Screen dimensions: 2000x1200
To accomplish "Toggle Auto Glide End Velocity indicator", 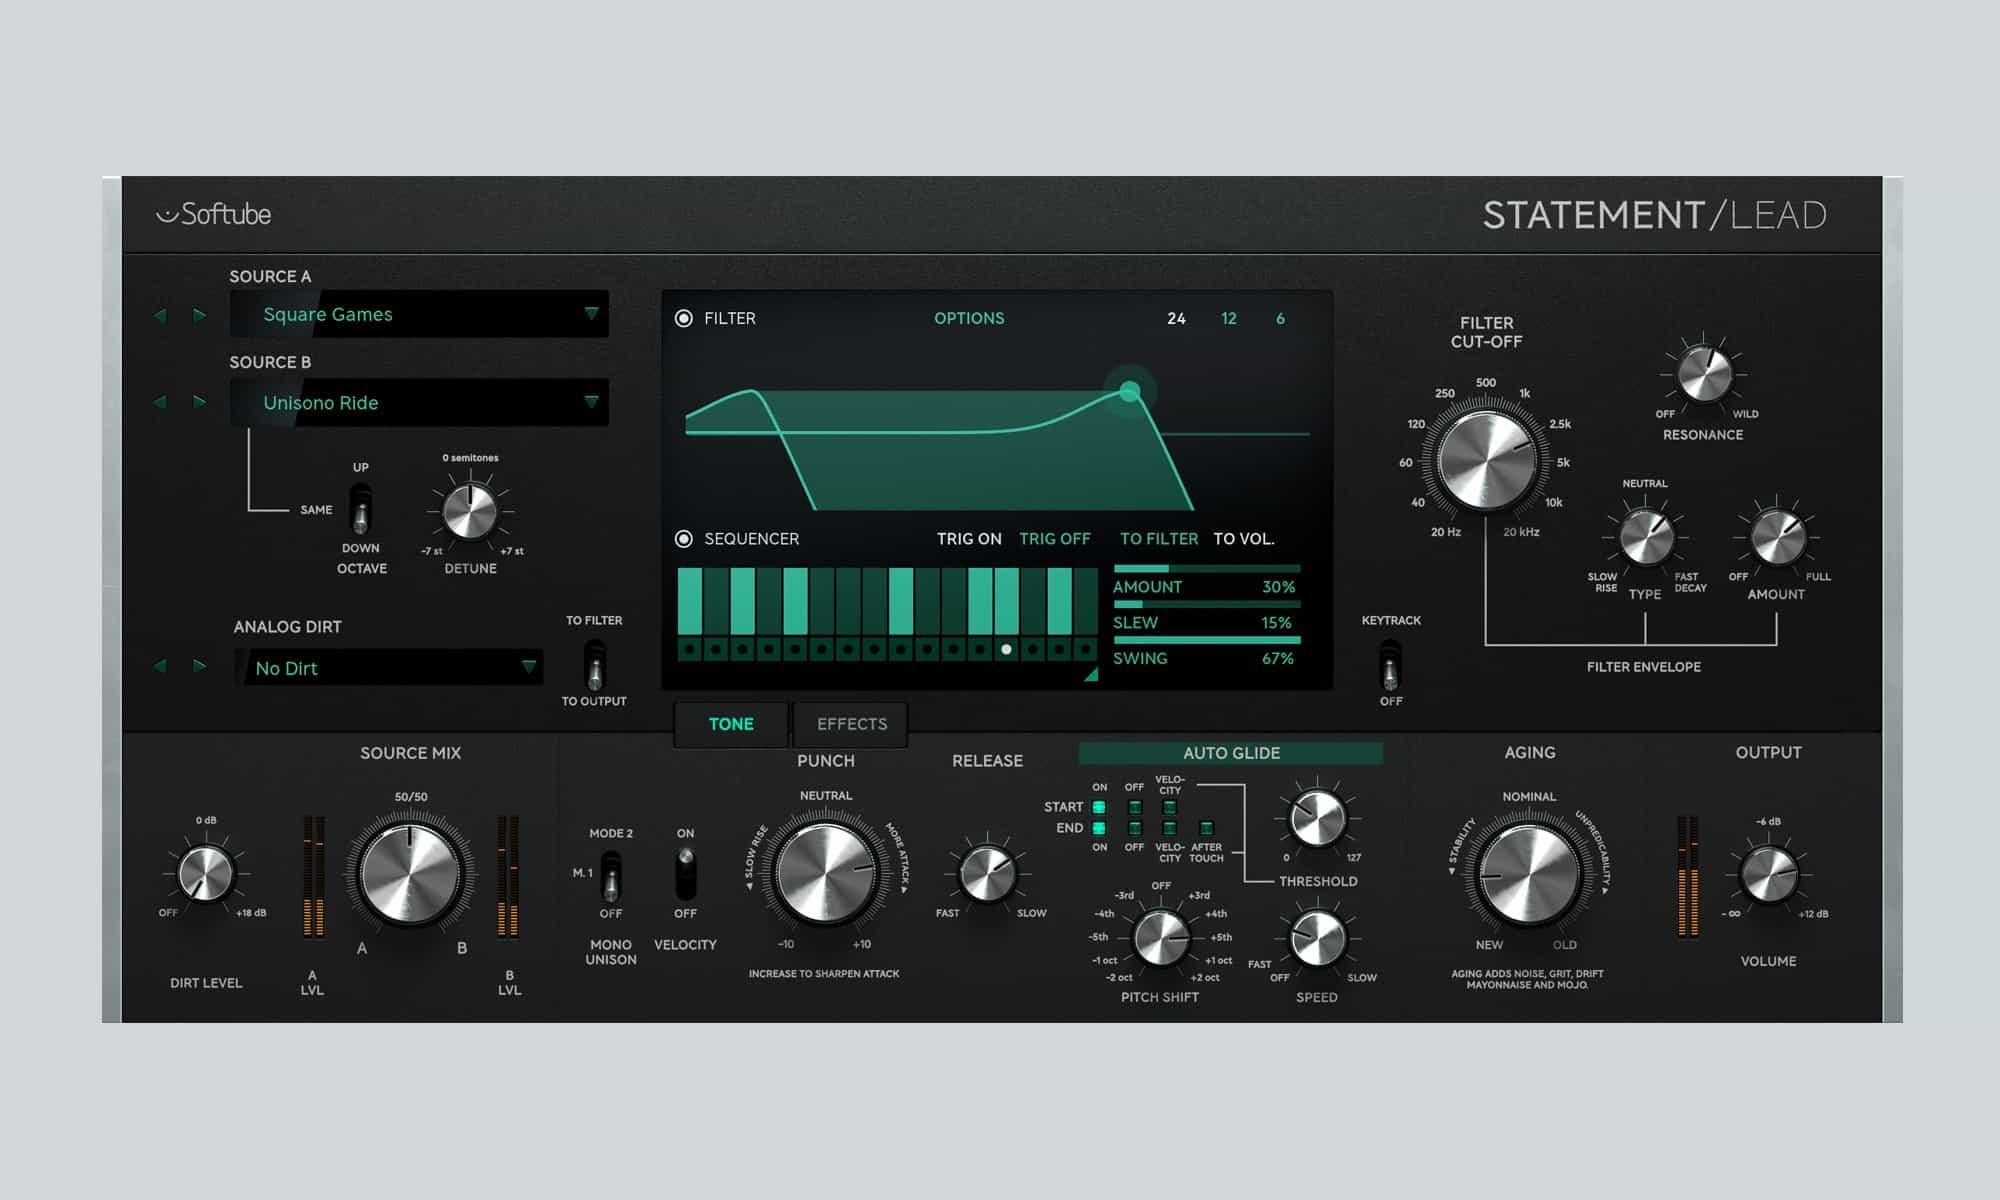I will click(1169, 828).
